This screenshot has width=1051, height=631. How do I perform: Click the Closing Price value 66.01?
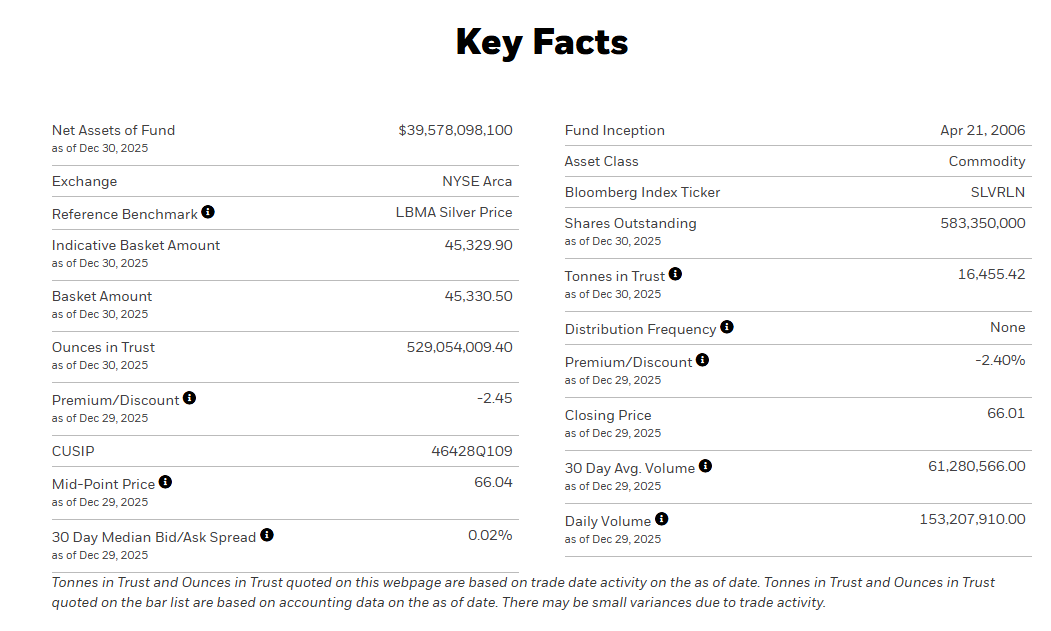(x=1006, y=413)
